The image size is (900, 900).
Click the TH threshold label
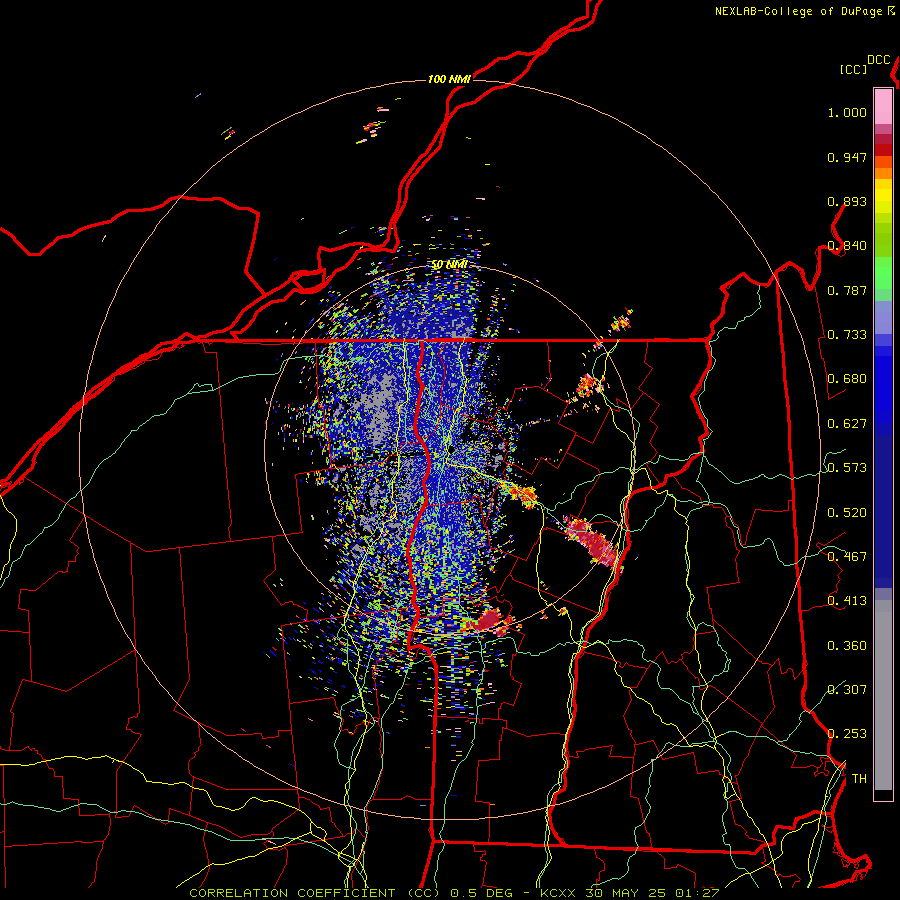click(859, 779)
